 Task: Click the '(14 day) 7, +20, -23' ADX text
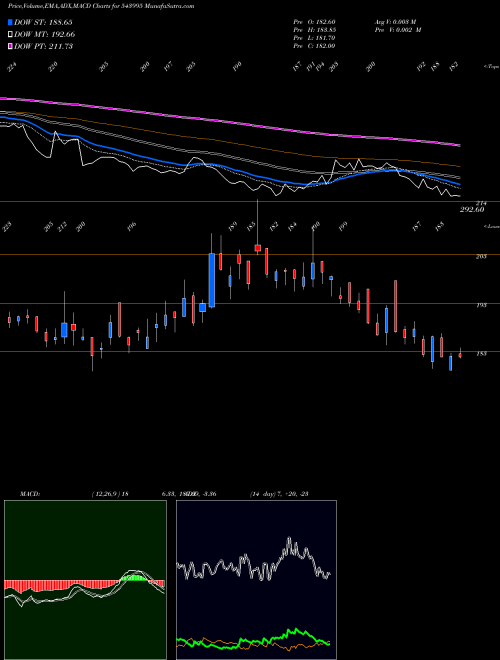tap(279, 494)
